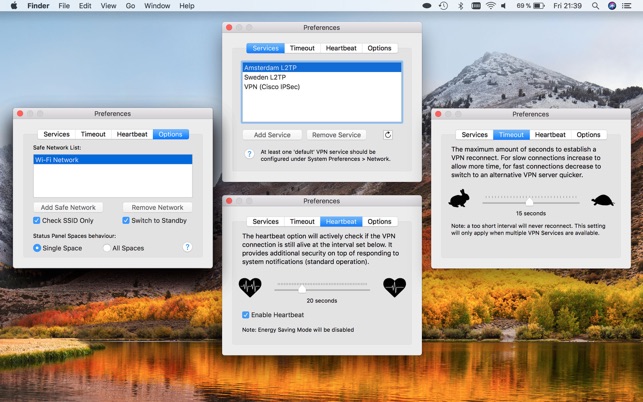Uncheck Enable Heartbeat
Image resolution: width=643 pixels, height=402 pixels.
tap(246, 315)
